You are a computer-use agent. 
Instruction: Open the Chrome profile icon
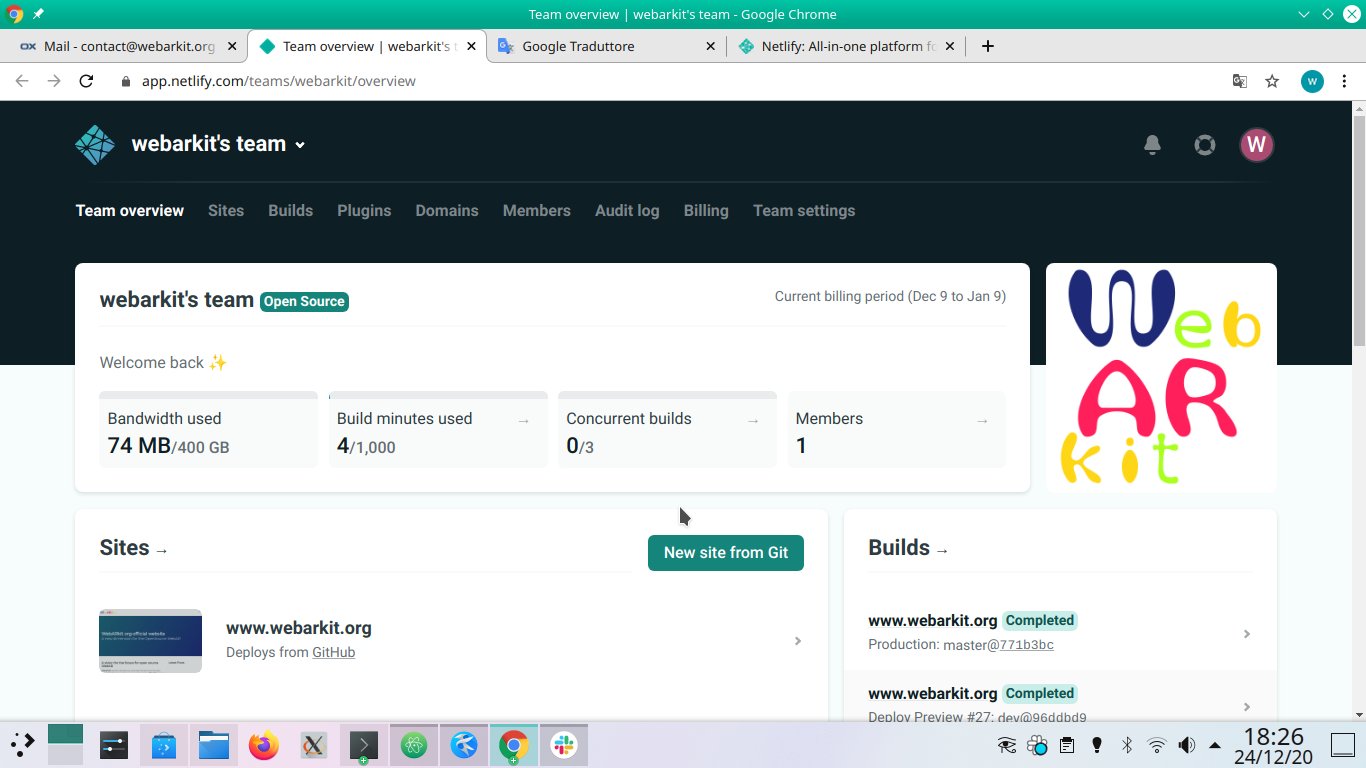1312,81
